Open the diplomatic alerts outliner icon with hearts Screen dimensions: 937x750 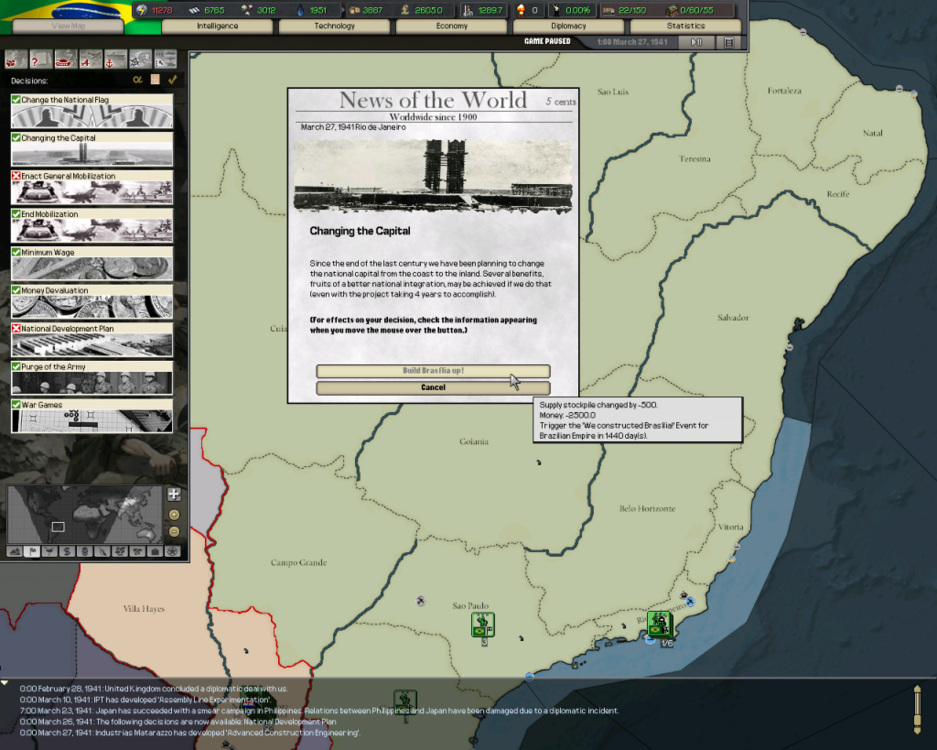16,60
